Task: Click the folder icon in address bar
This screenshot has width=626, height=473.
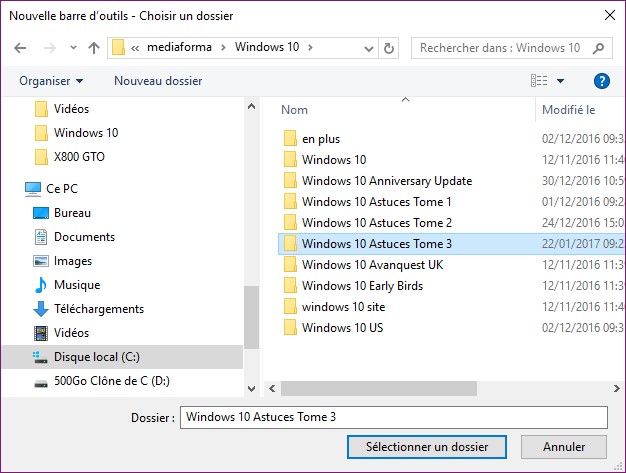Action: pyautogui.click(x=118, y=47)
